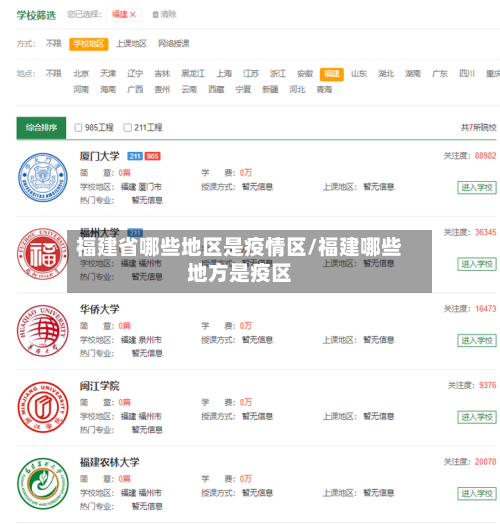The image size is (500, 524).
Task: Choose 天津 location filter
Action: (x=108, y=74)
